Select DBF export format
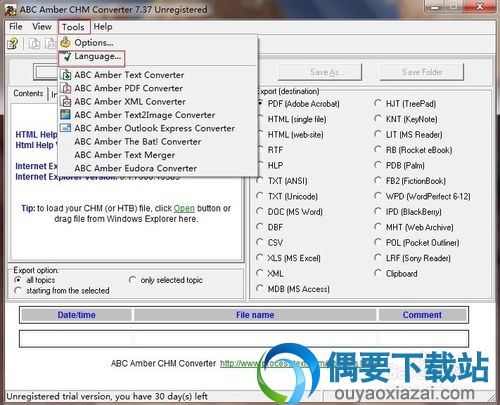500x405 pixels. click(x=270, y=227)
